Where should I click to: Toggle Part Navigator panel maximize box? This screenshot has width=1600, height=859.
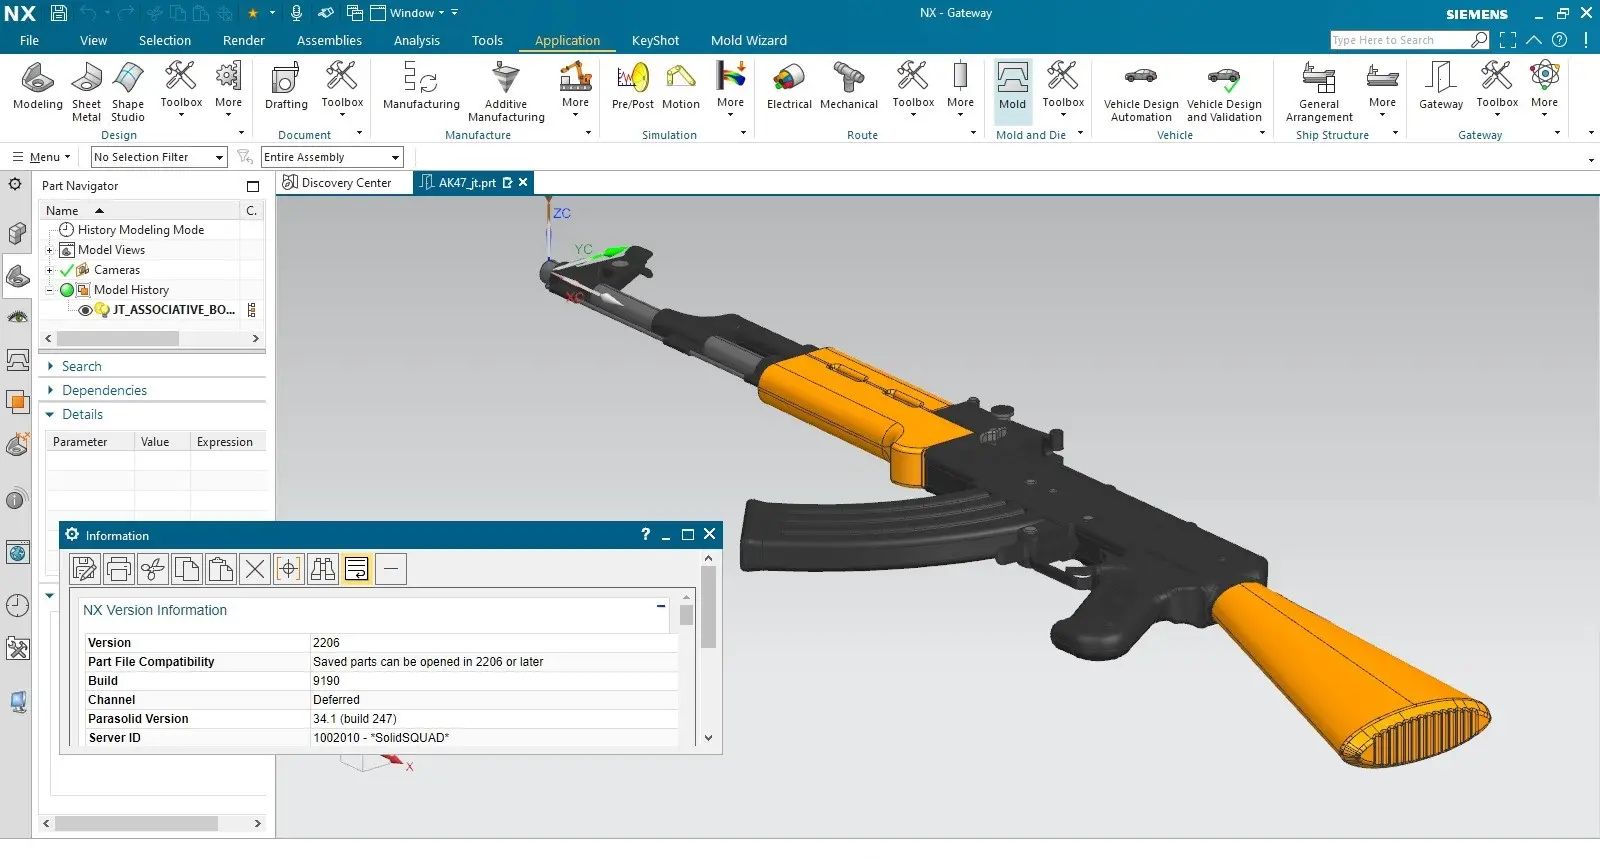pos(253,186)
